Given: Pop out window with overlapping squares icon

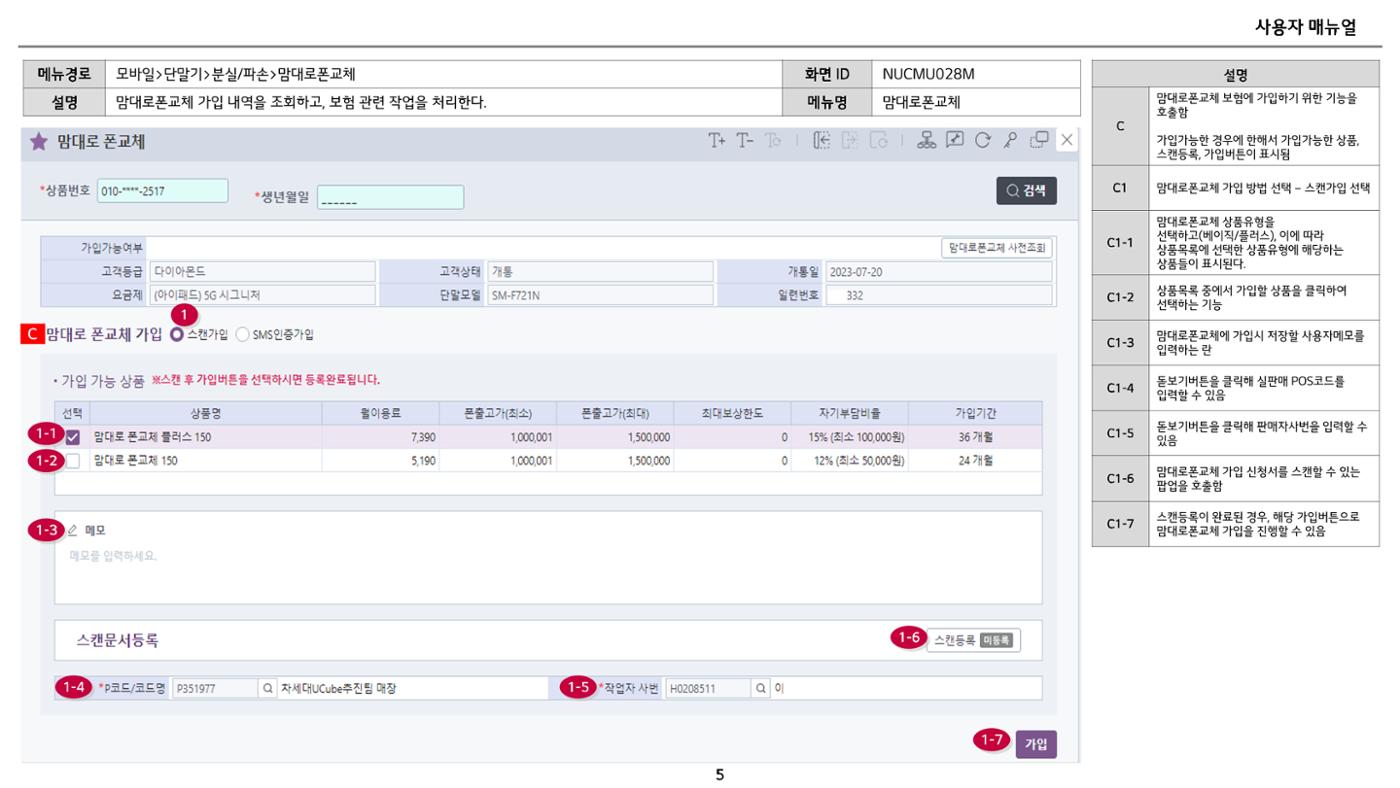Looking at the screenshot, I should point(1040,141).
